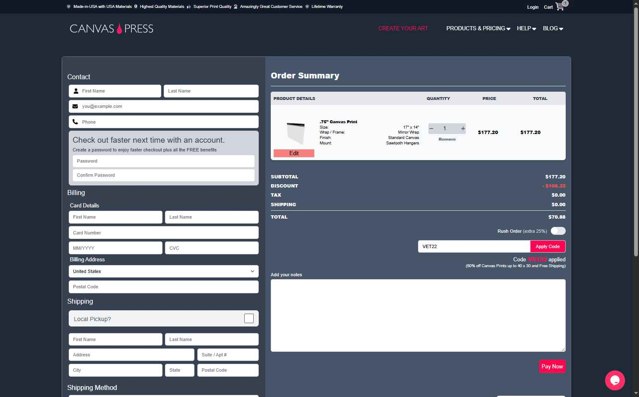639x397 pixels.
Task: Click the Card Details First Name field
Action: pyautogui.click(x=115, y=217)
